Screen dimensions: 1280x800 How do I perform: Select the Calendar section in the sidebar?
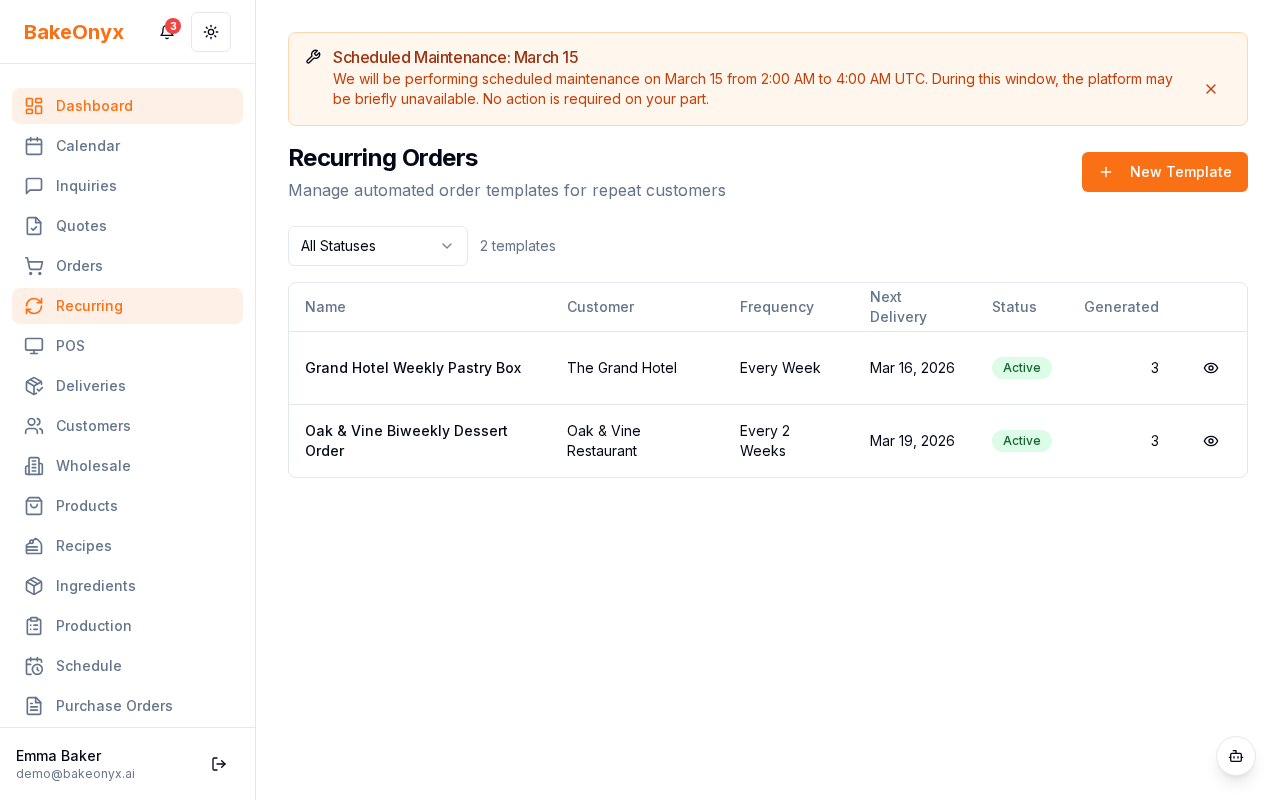[88, 146]
